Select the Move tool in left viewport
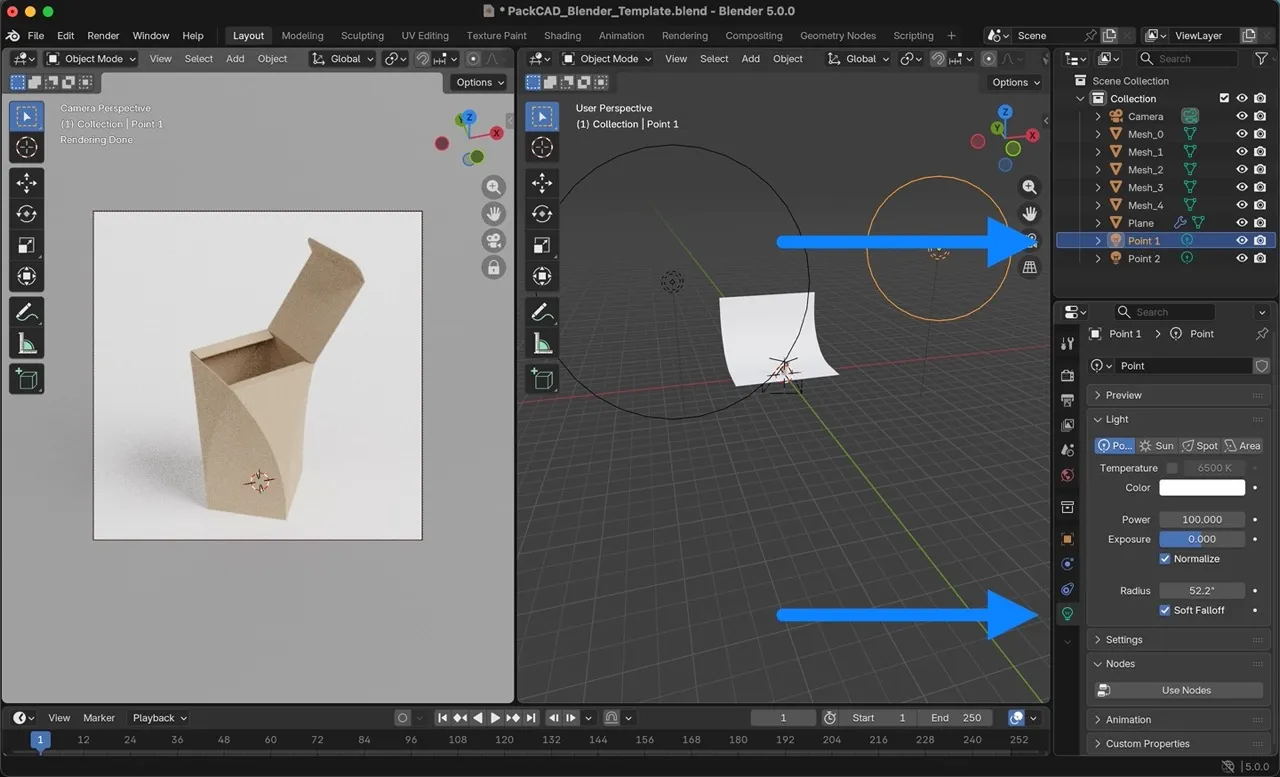 [x=27, y=182]
